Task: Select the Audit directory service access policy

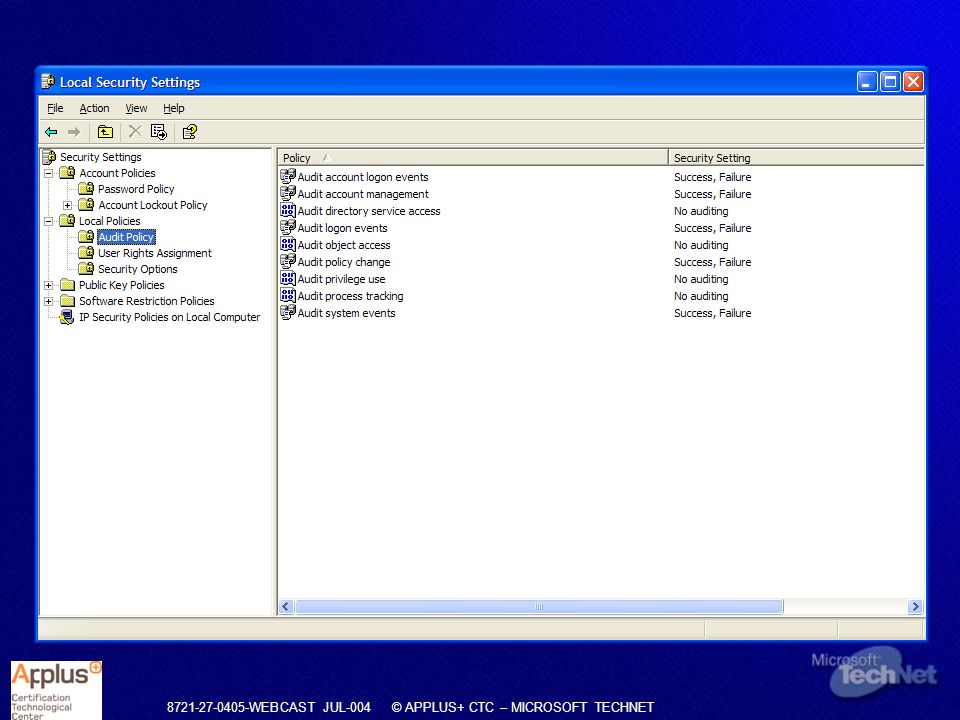Action: [x=369, y=211]
